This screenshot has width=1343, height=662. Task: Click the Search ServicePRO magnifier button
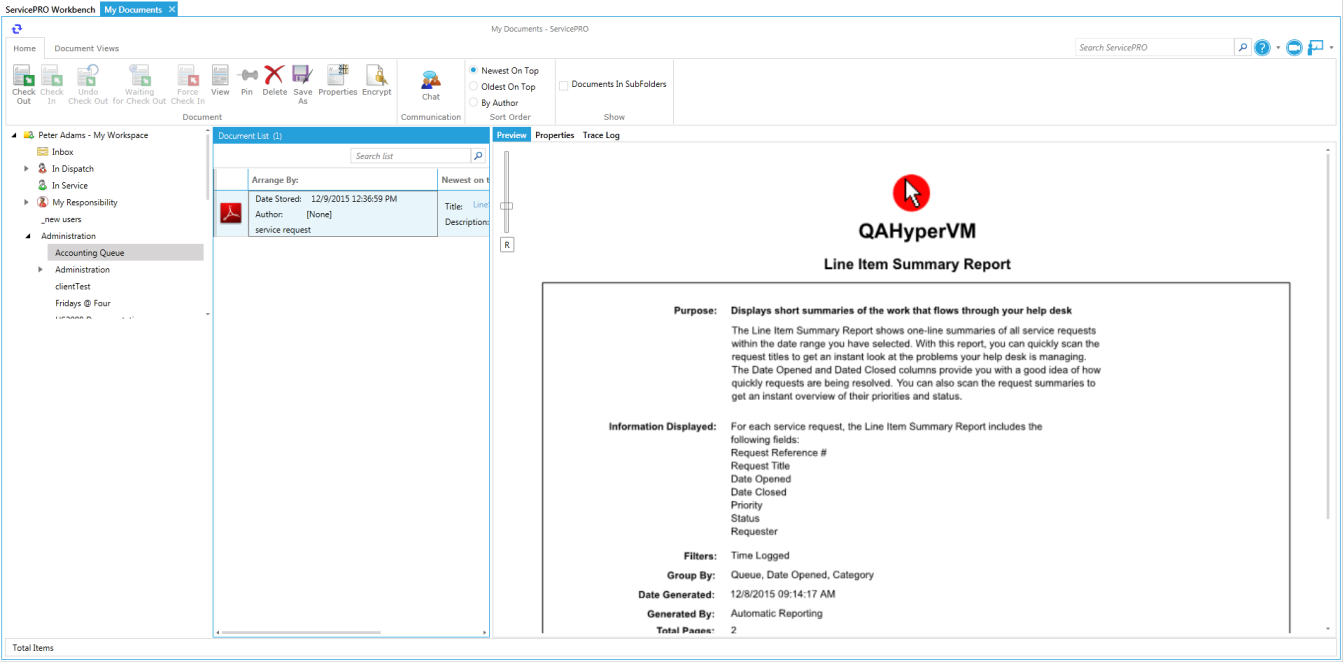tap(1243, 47)
